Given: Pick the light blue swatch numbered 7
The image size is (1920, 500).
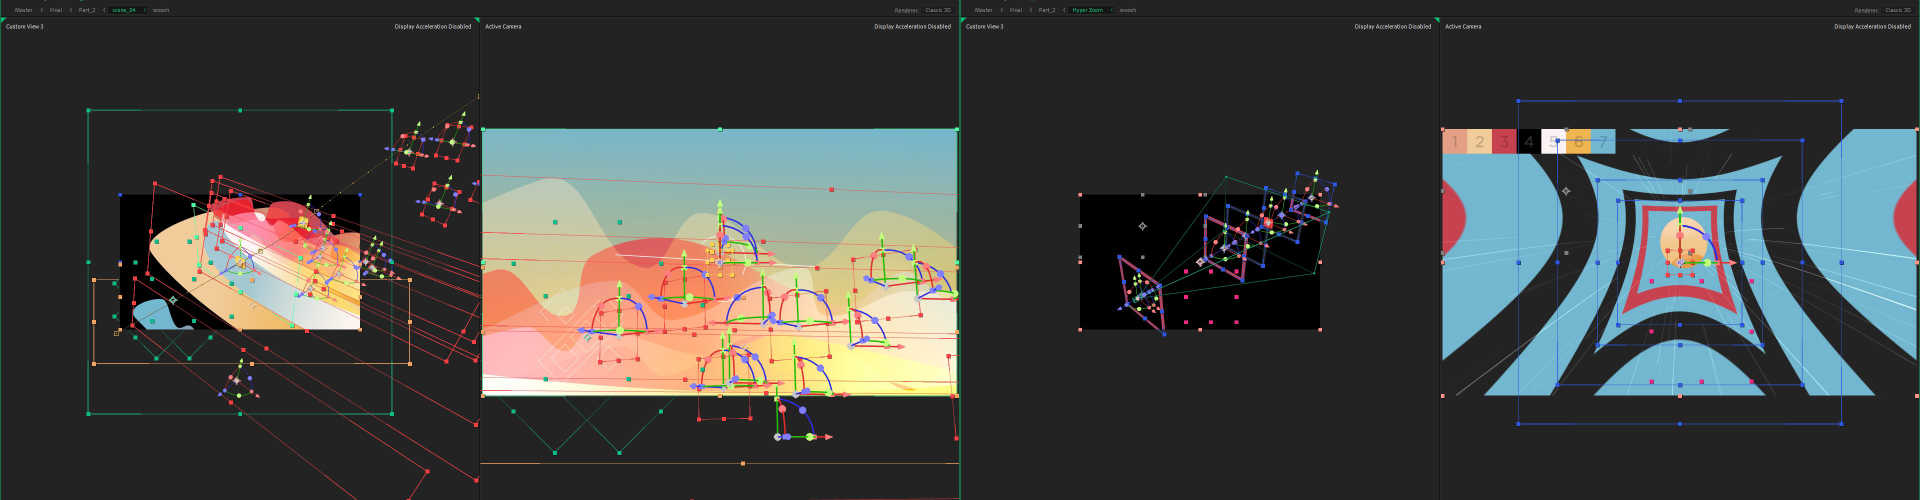Looking at the screenshot, I should point(1603,142).
